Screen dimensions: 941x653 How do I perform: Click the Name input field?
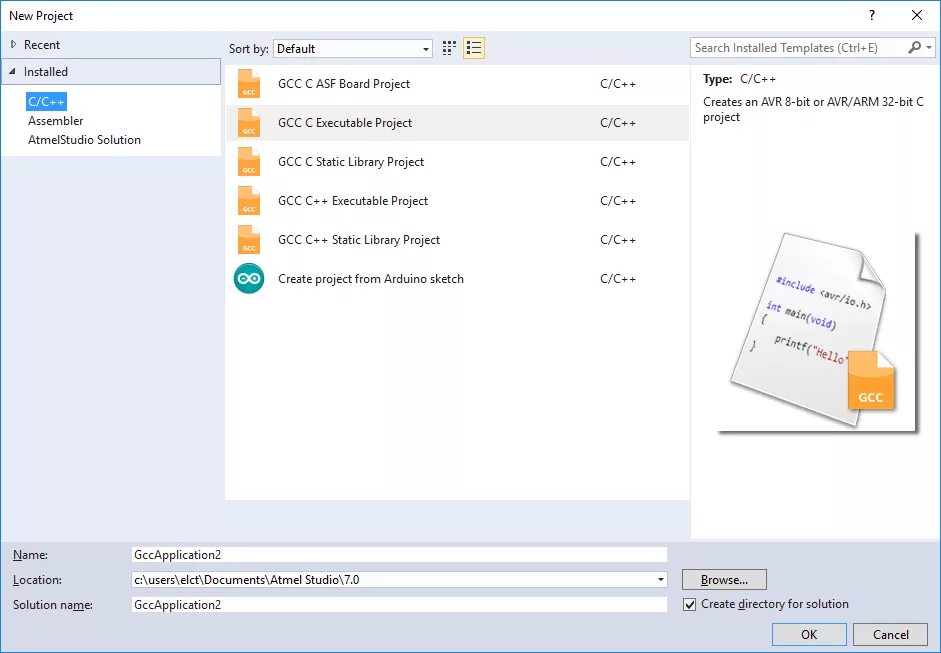coord(399,555)
